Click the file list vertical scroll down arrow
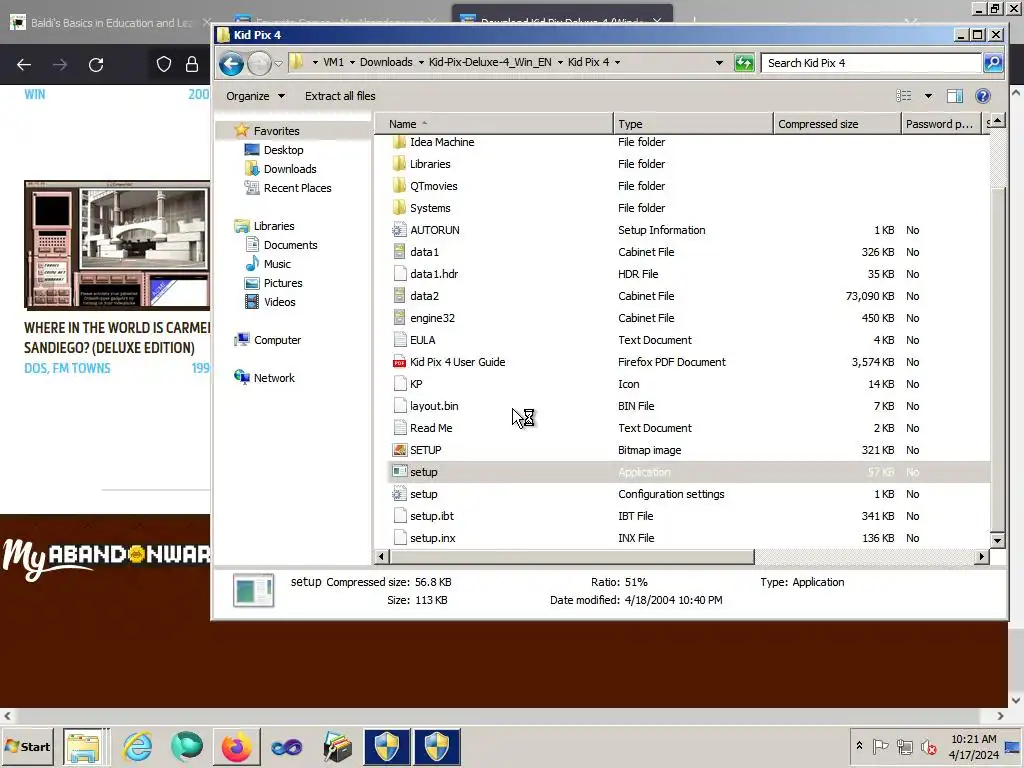 pyautogui.click(x=997, y=540)
